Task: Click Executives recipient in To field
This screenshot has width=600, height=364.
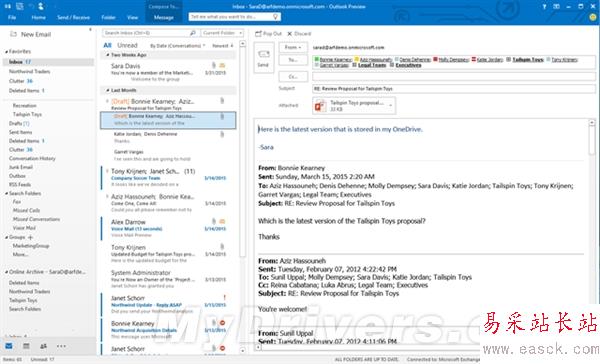Action: tap(408, 65)
